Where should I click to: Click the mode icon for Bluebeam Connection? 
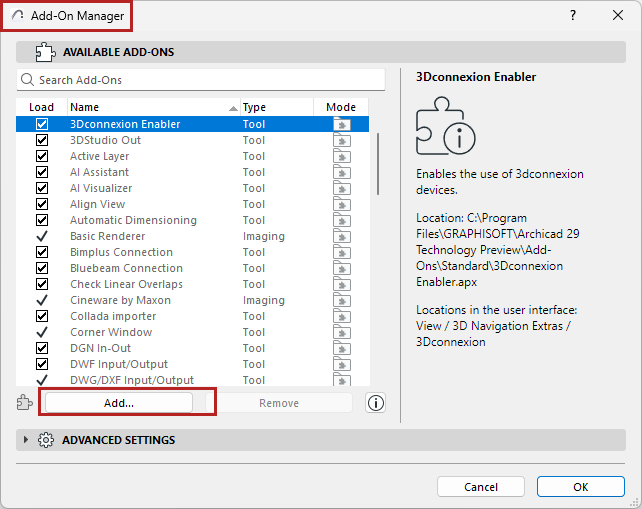tap(342, 268)
